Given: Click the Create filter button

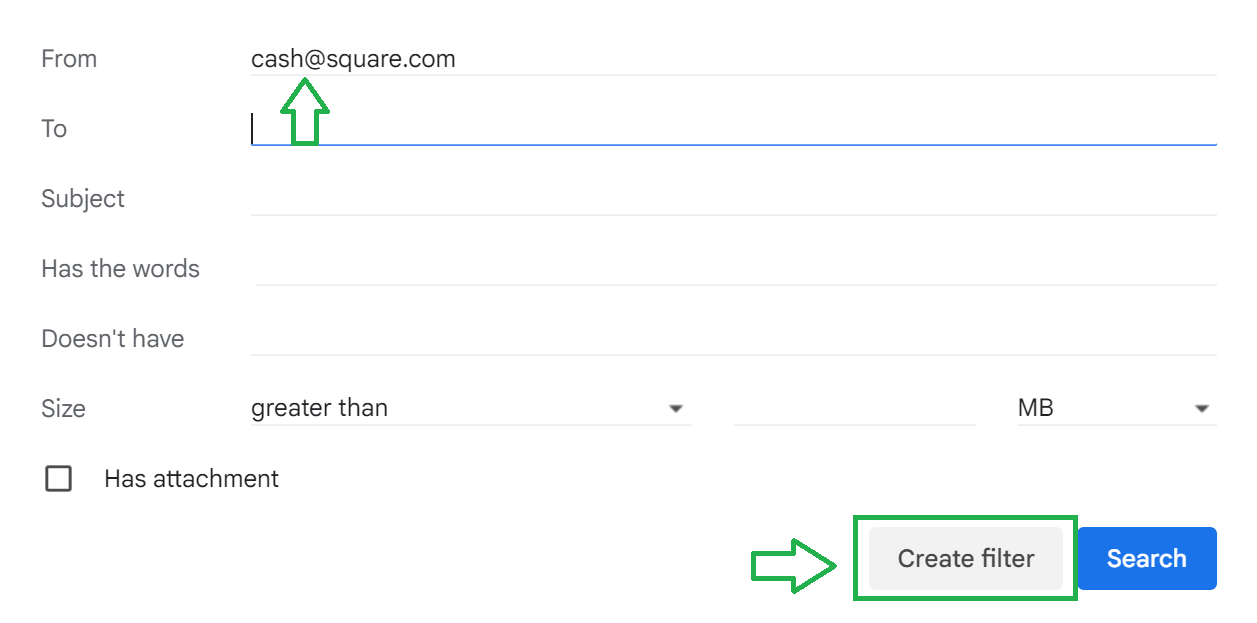Looking at the screenshot, I should (x=965, y=558).
